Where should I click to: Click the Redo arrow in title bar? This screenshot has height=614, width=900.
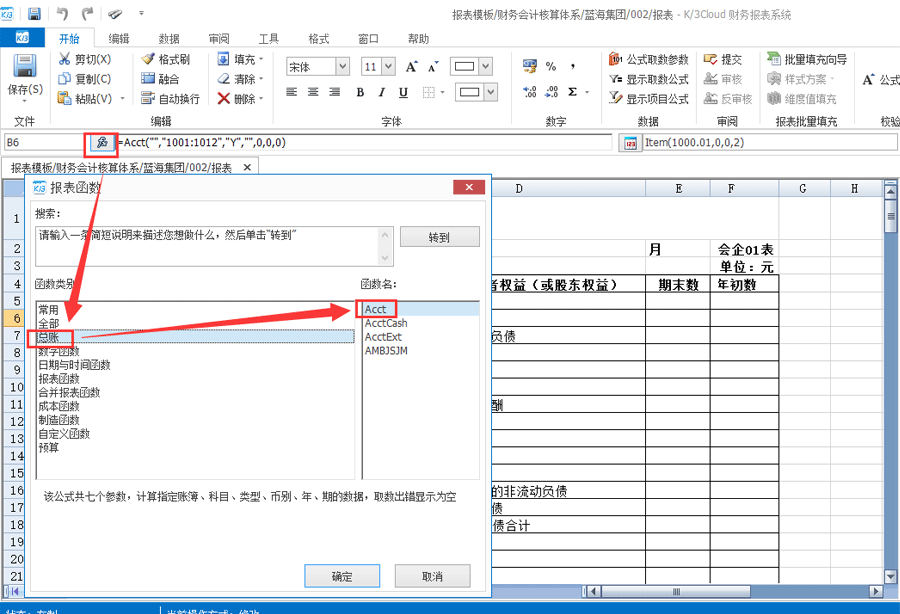(x=87, y=13)
